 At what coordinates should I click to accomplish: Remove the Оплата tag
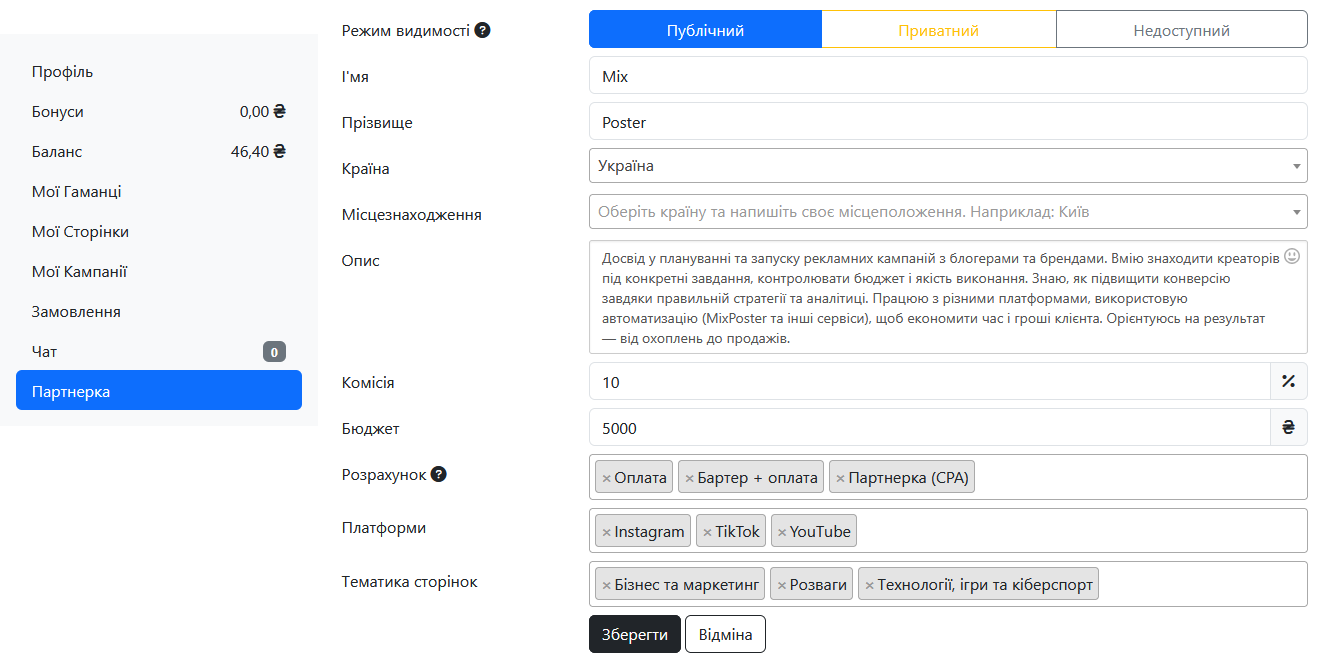[606, 479]
